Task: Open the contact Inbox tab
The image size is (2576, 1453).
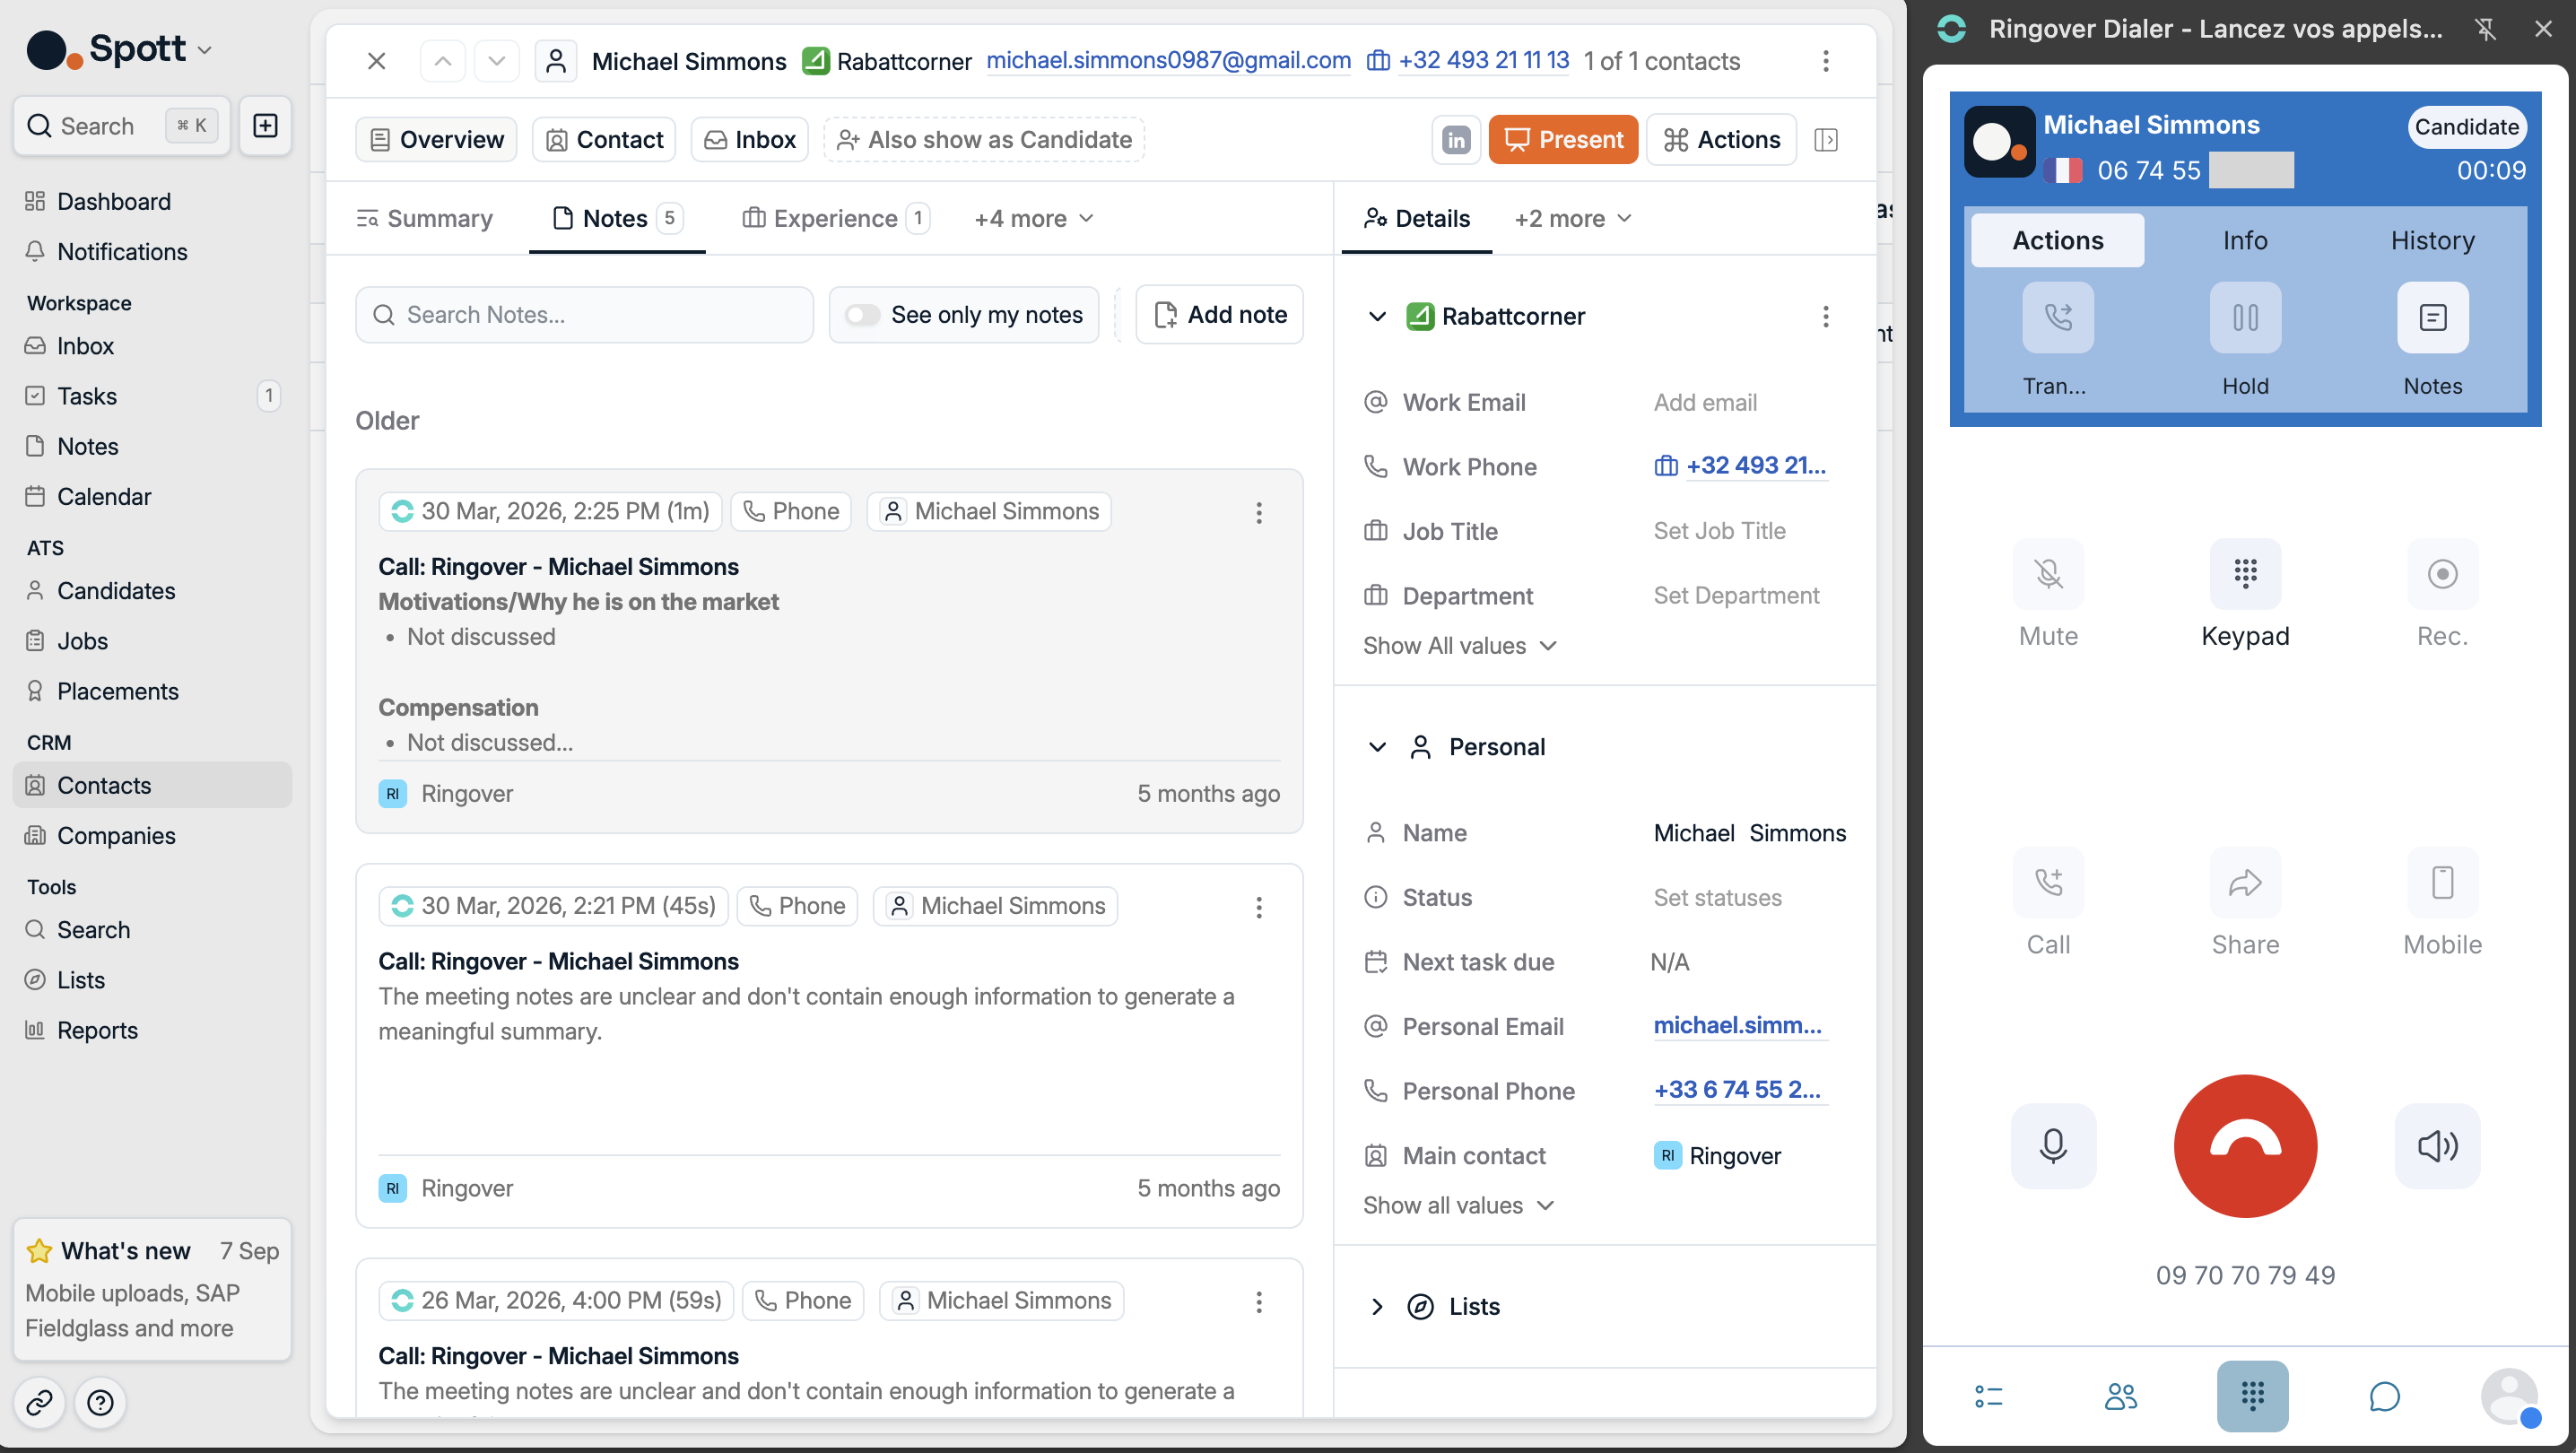Action: tap(749, 140)
